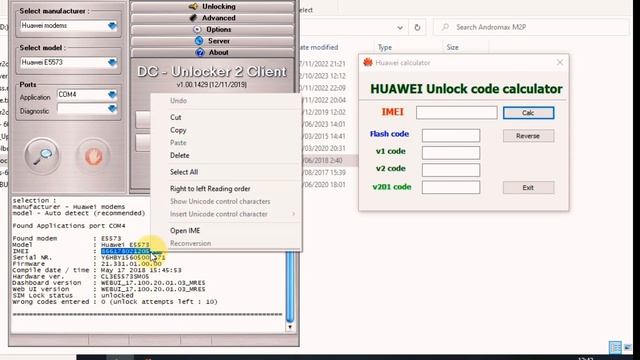Viewport: 640px width, 360px height.
Task: Click the v201 code field
Action: coord(451,187)
